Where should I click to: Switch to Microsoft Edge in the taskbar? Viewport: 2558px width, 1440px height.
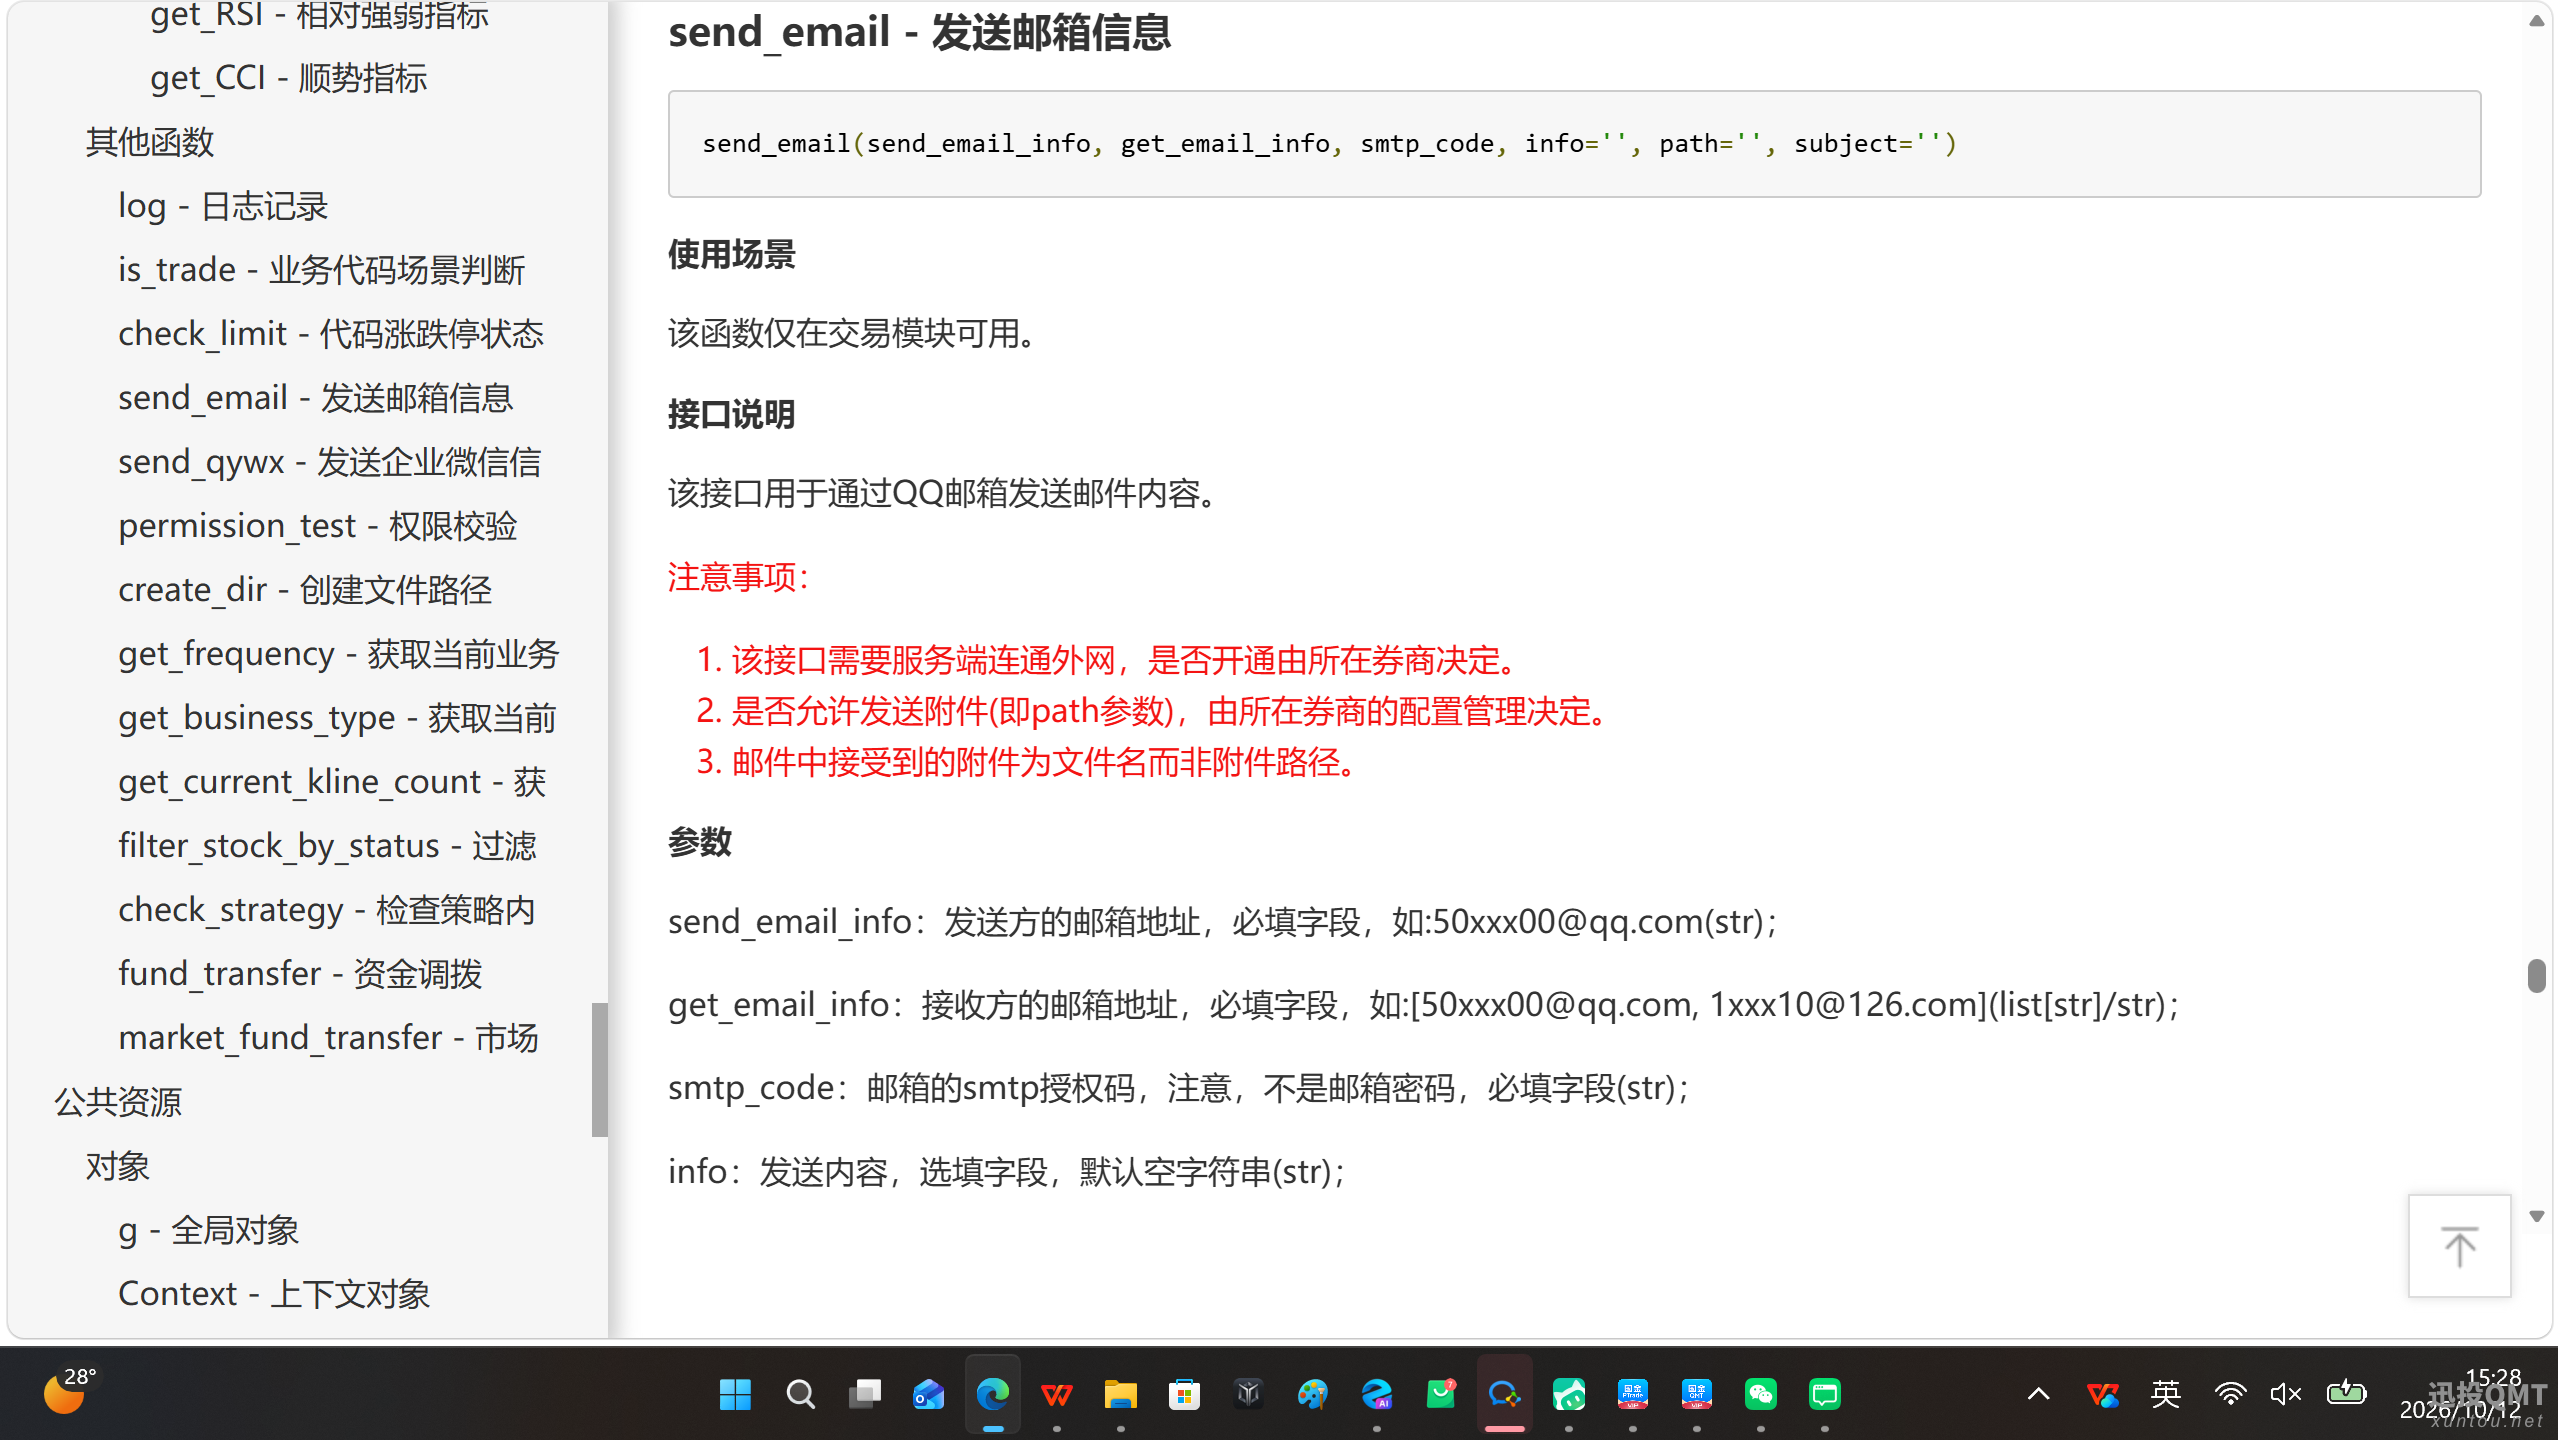pyautogui.click(x=992, y=1394)
